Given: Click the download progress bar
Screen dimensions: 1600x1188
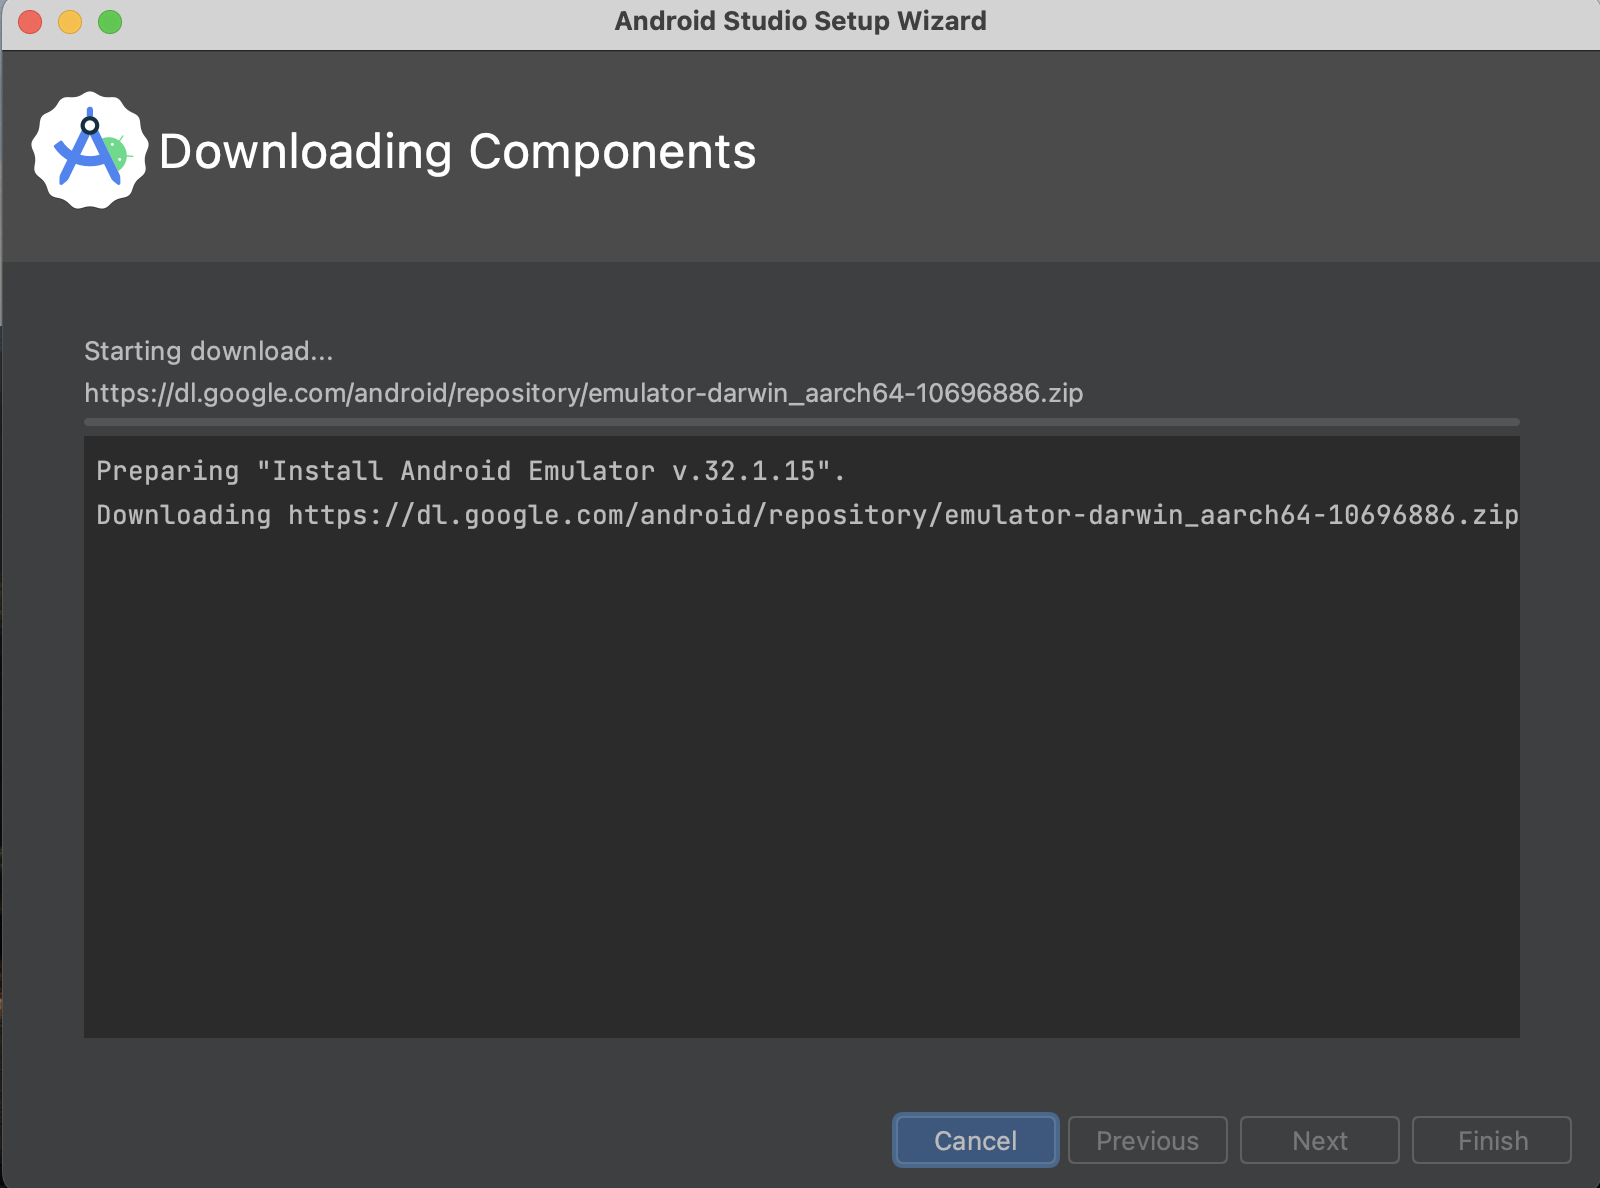Looking at the screenshot, I should coord(801,422).
